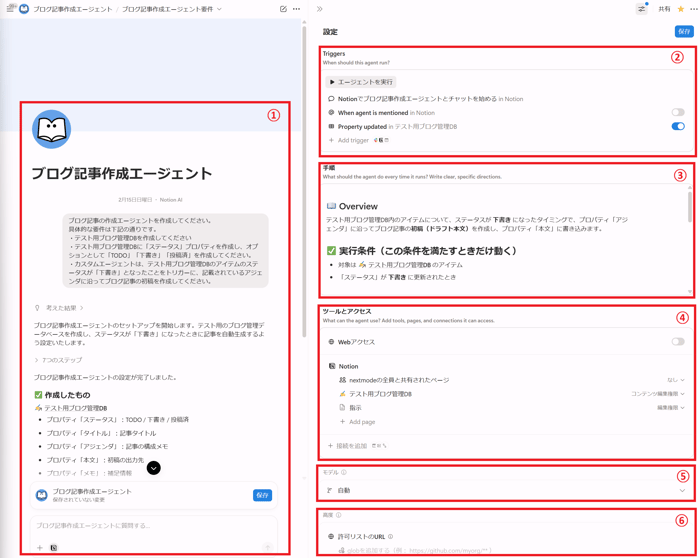
Task: Click the user prompt message bubble
Action: pyautogui.click(x=165, y=250)
